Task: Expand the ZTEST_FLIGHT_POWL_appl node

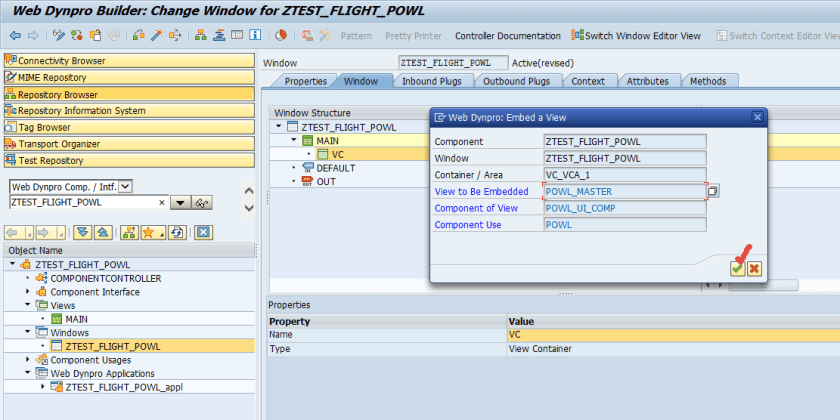Action: [43, 387]
